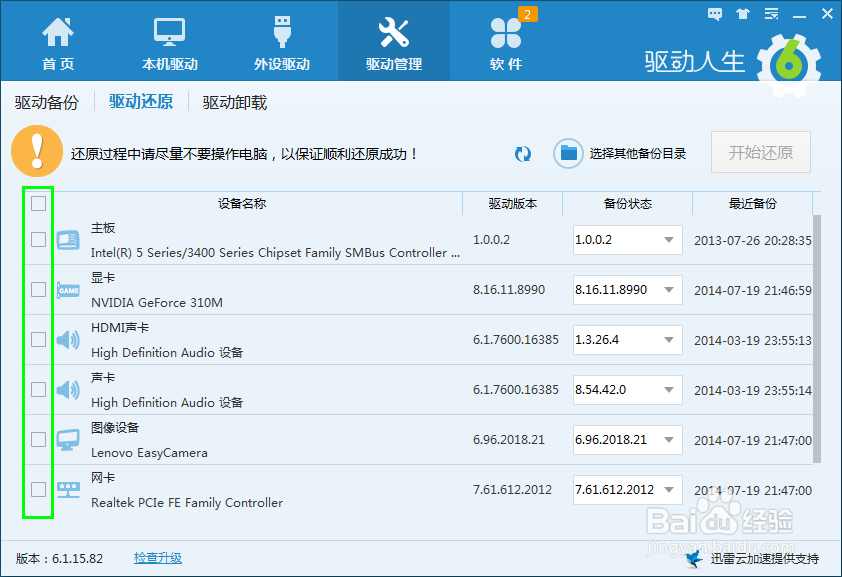The width and height of the screenshot is (842, 577).
Task: Check the 网卡 Realtek checkbox
Action: pos(38,489)
